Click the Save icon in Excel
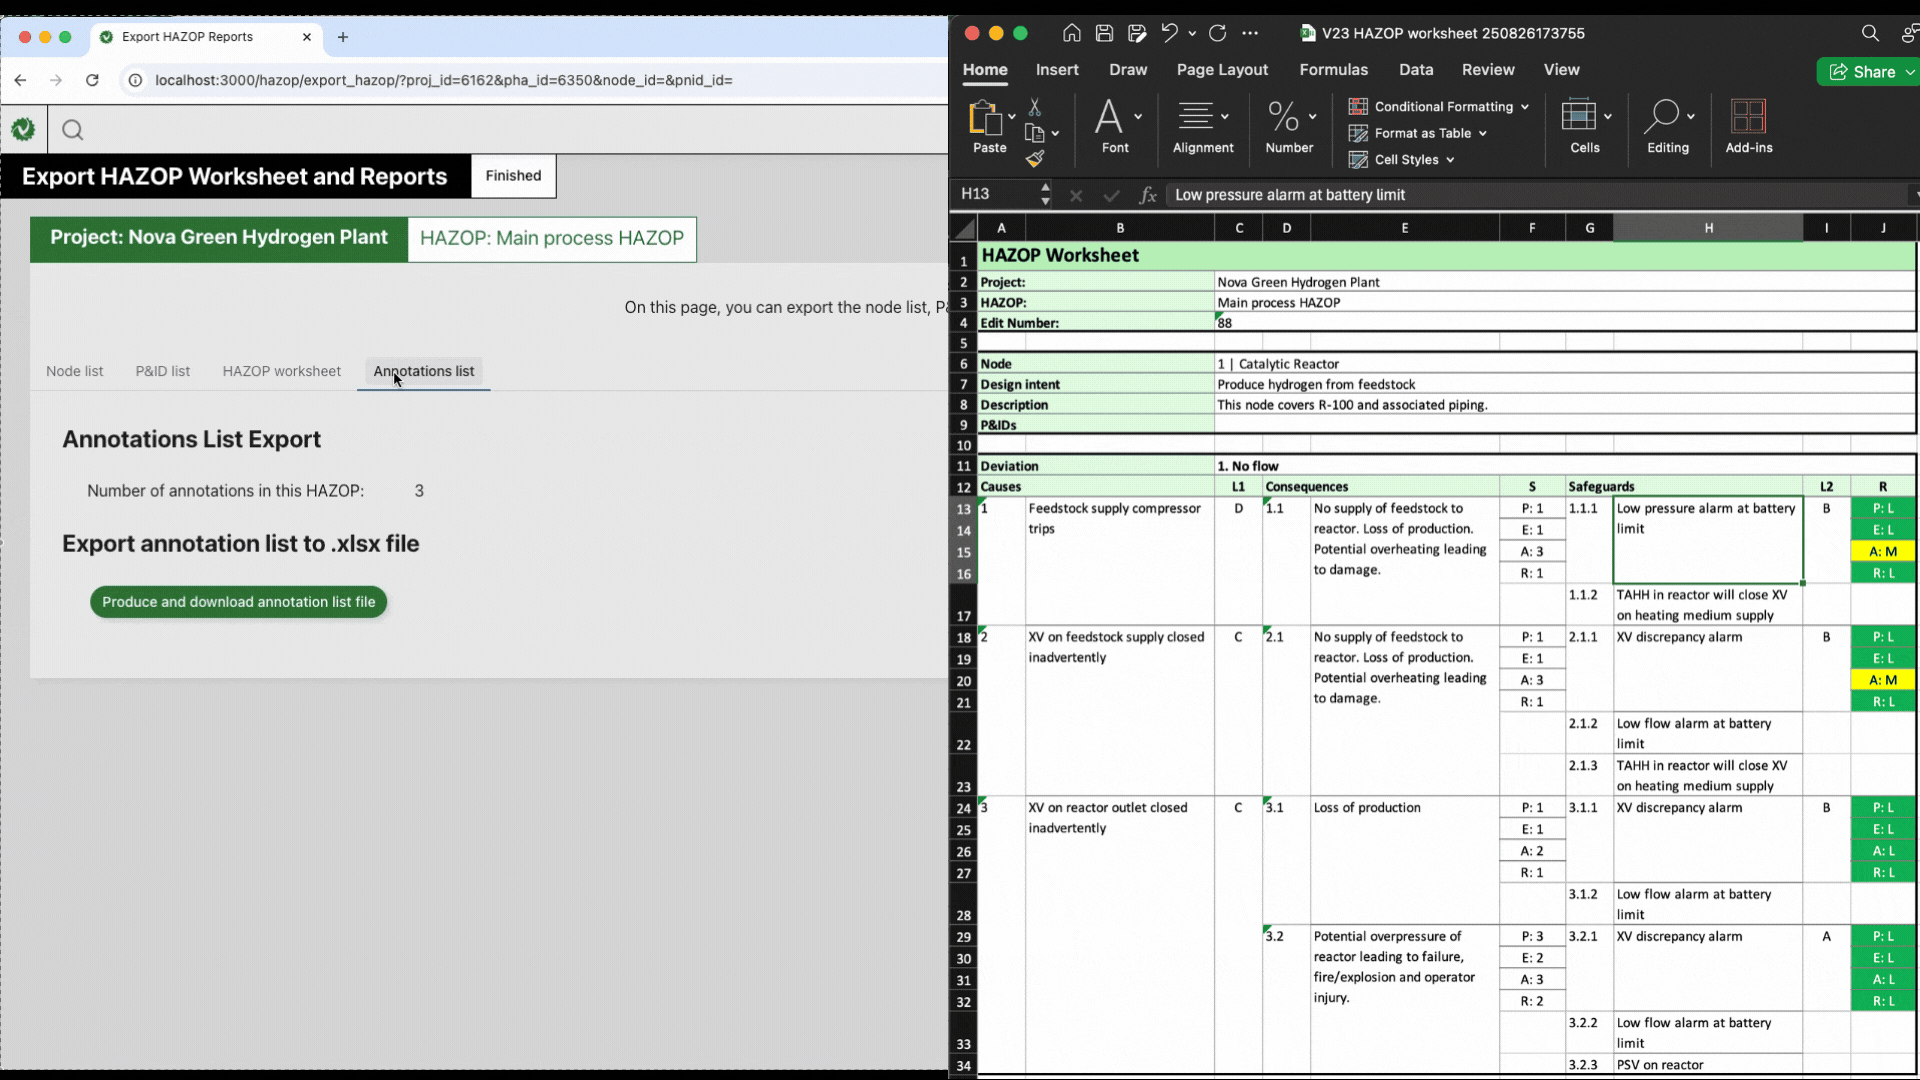 tap(1104, 33)
